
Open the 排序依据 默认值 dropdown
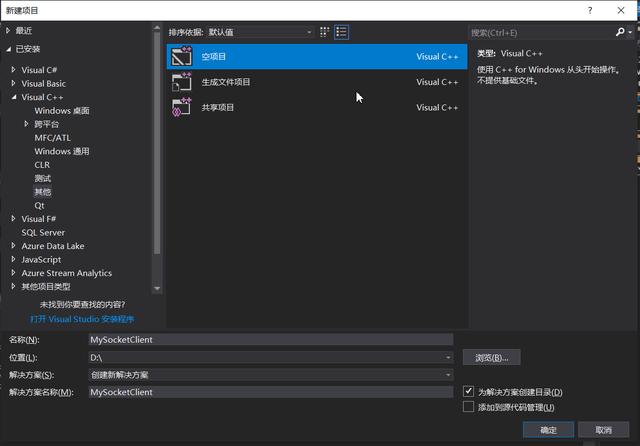[260, 32]
